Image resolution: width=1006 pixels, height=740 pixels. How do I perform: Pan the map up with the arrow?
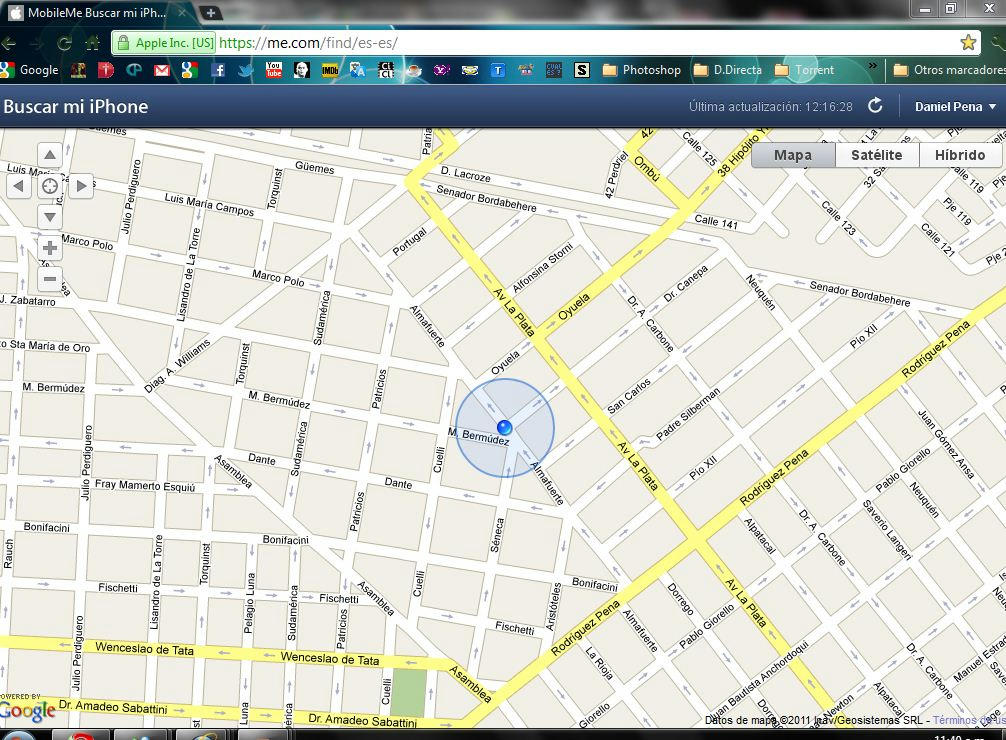50,155
